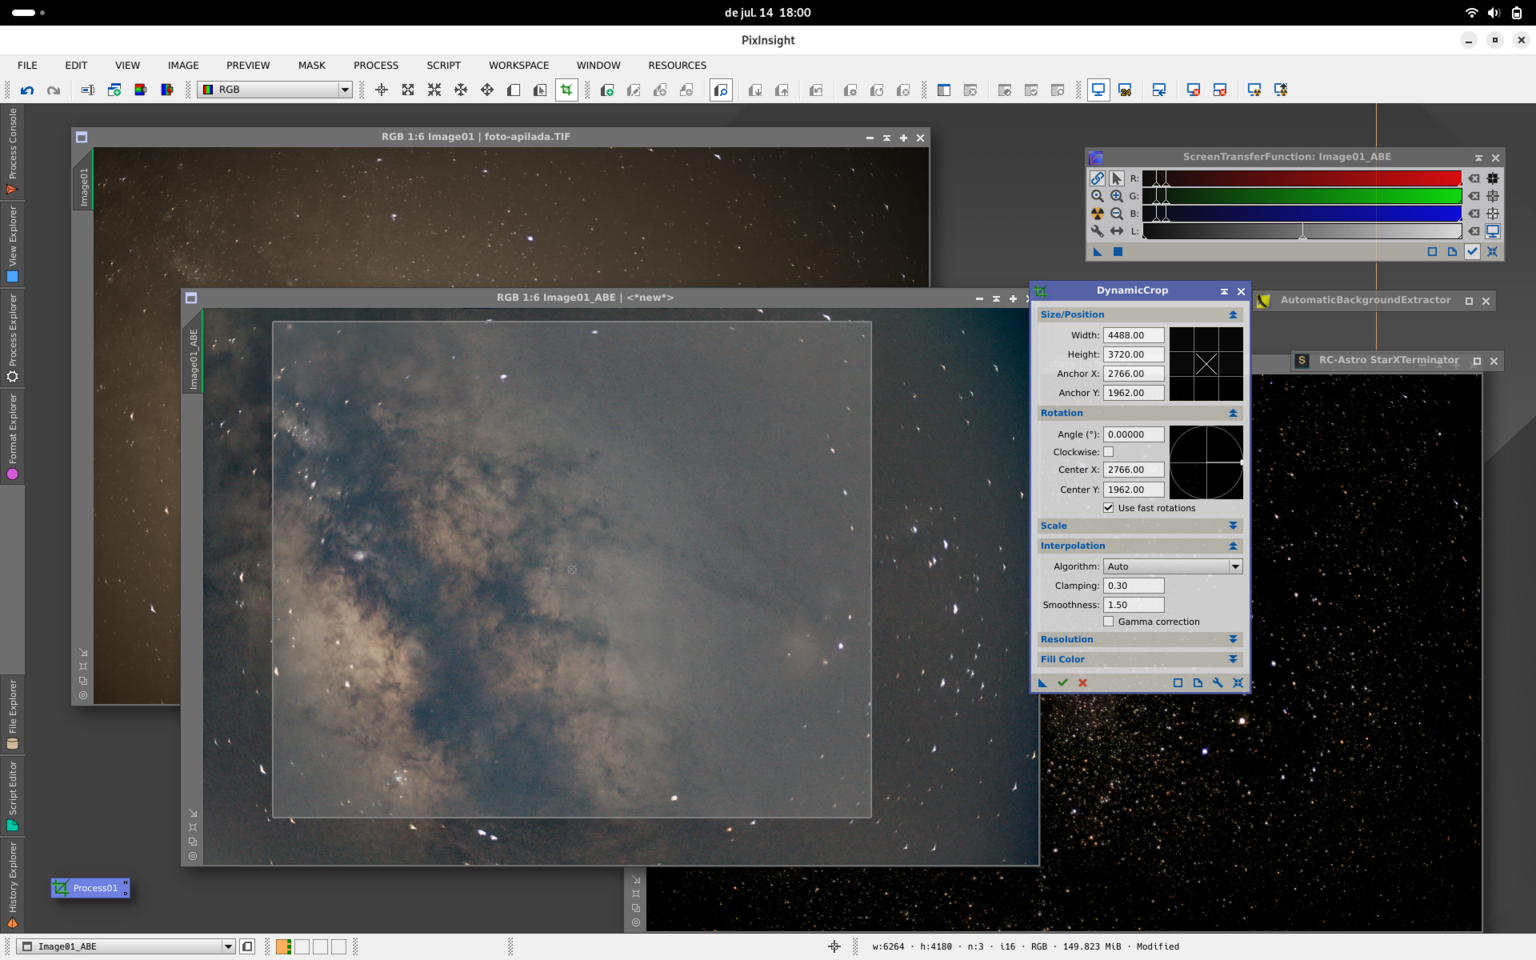Expand Resolution section

pos(1232,639)
